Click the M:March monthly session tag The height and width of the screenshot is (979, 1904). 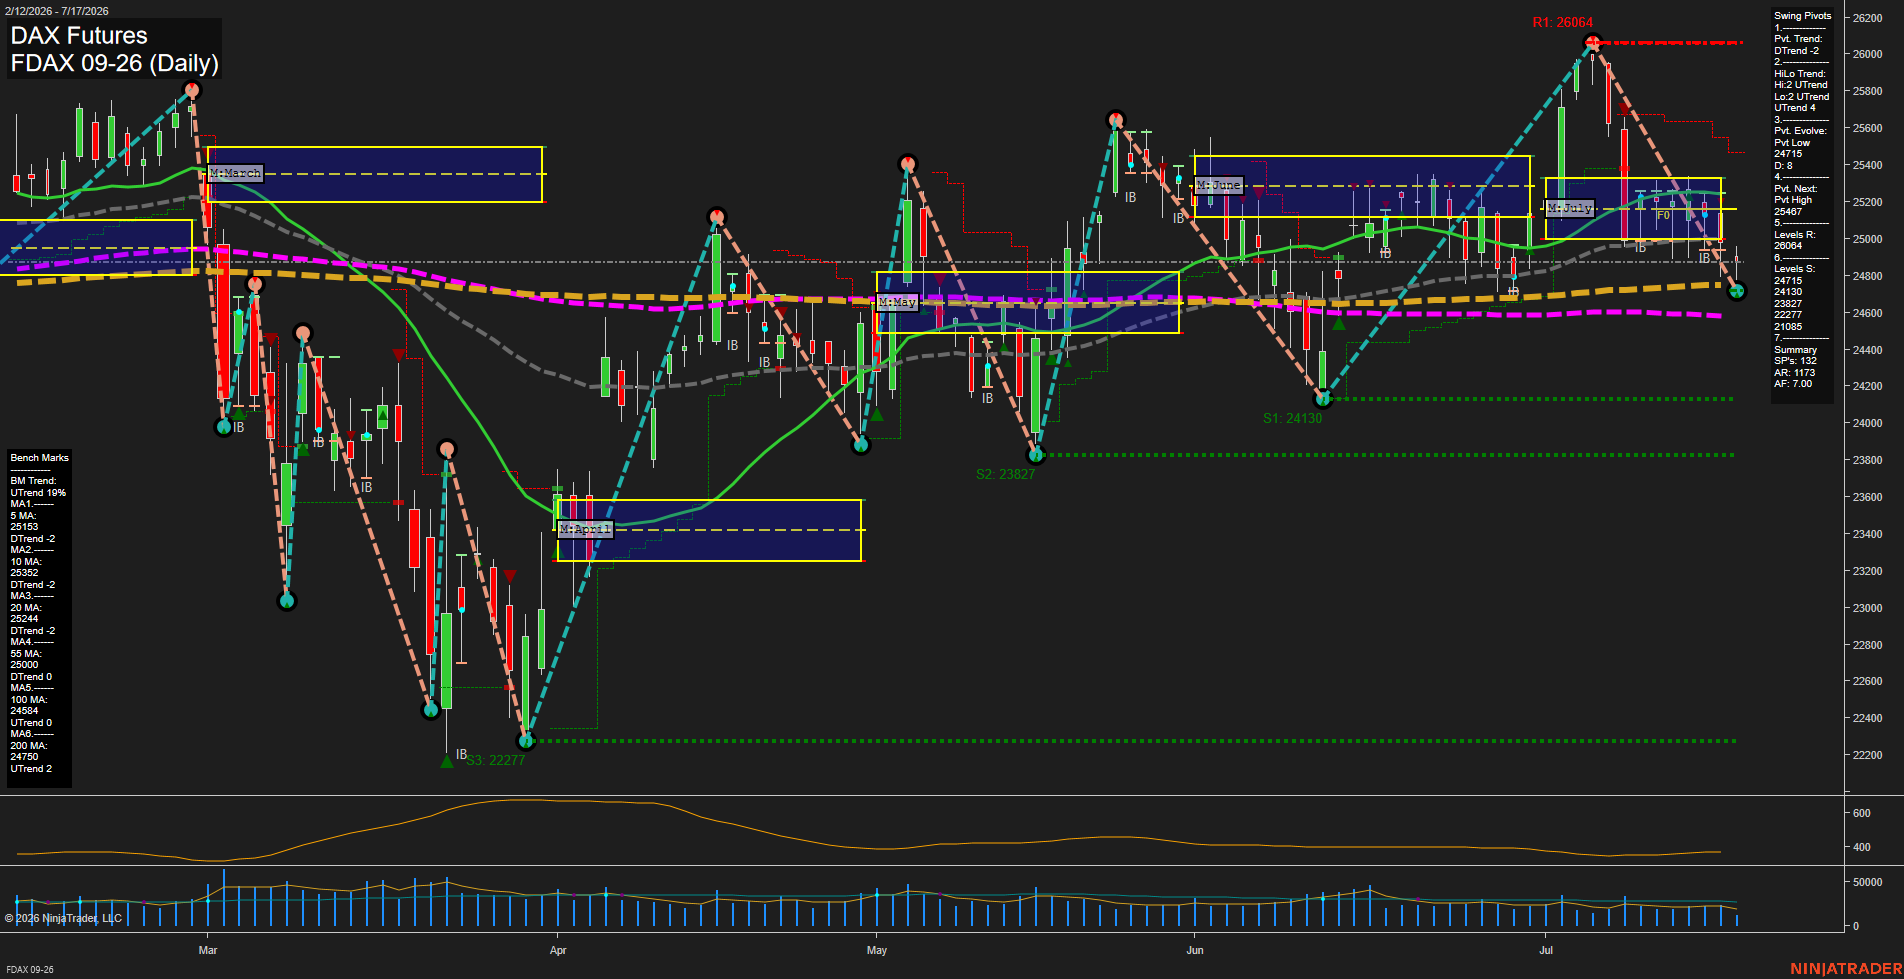[x=235, y=174]
